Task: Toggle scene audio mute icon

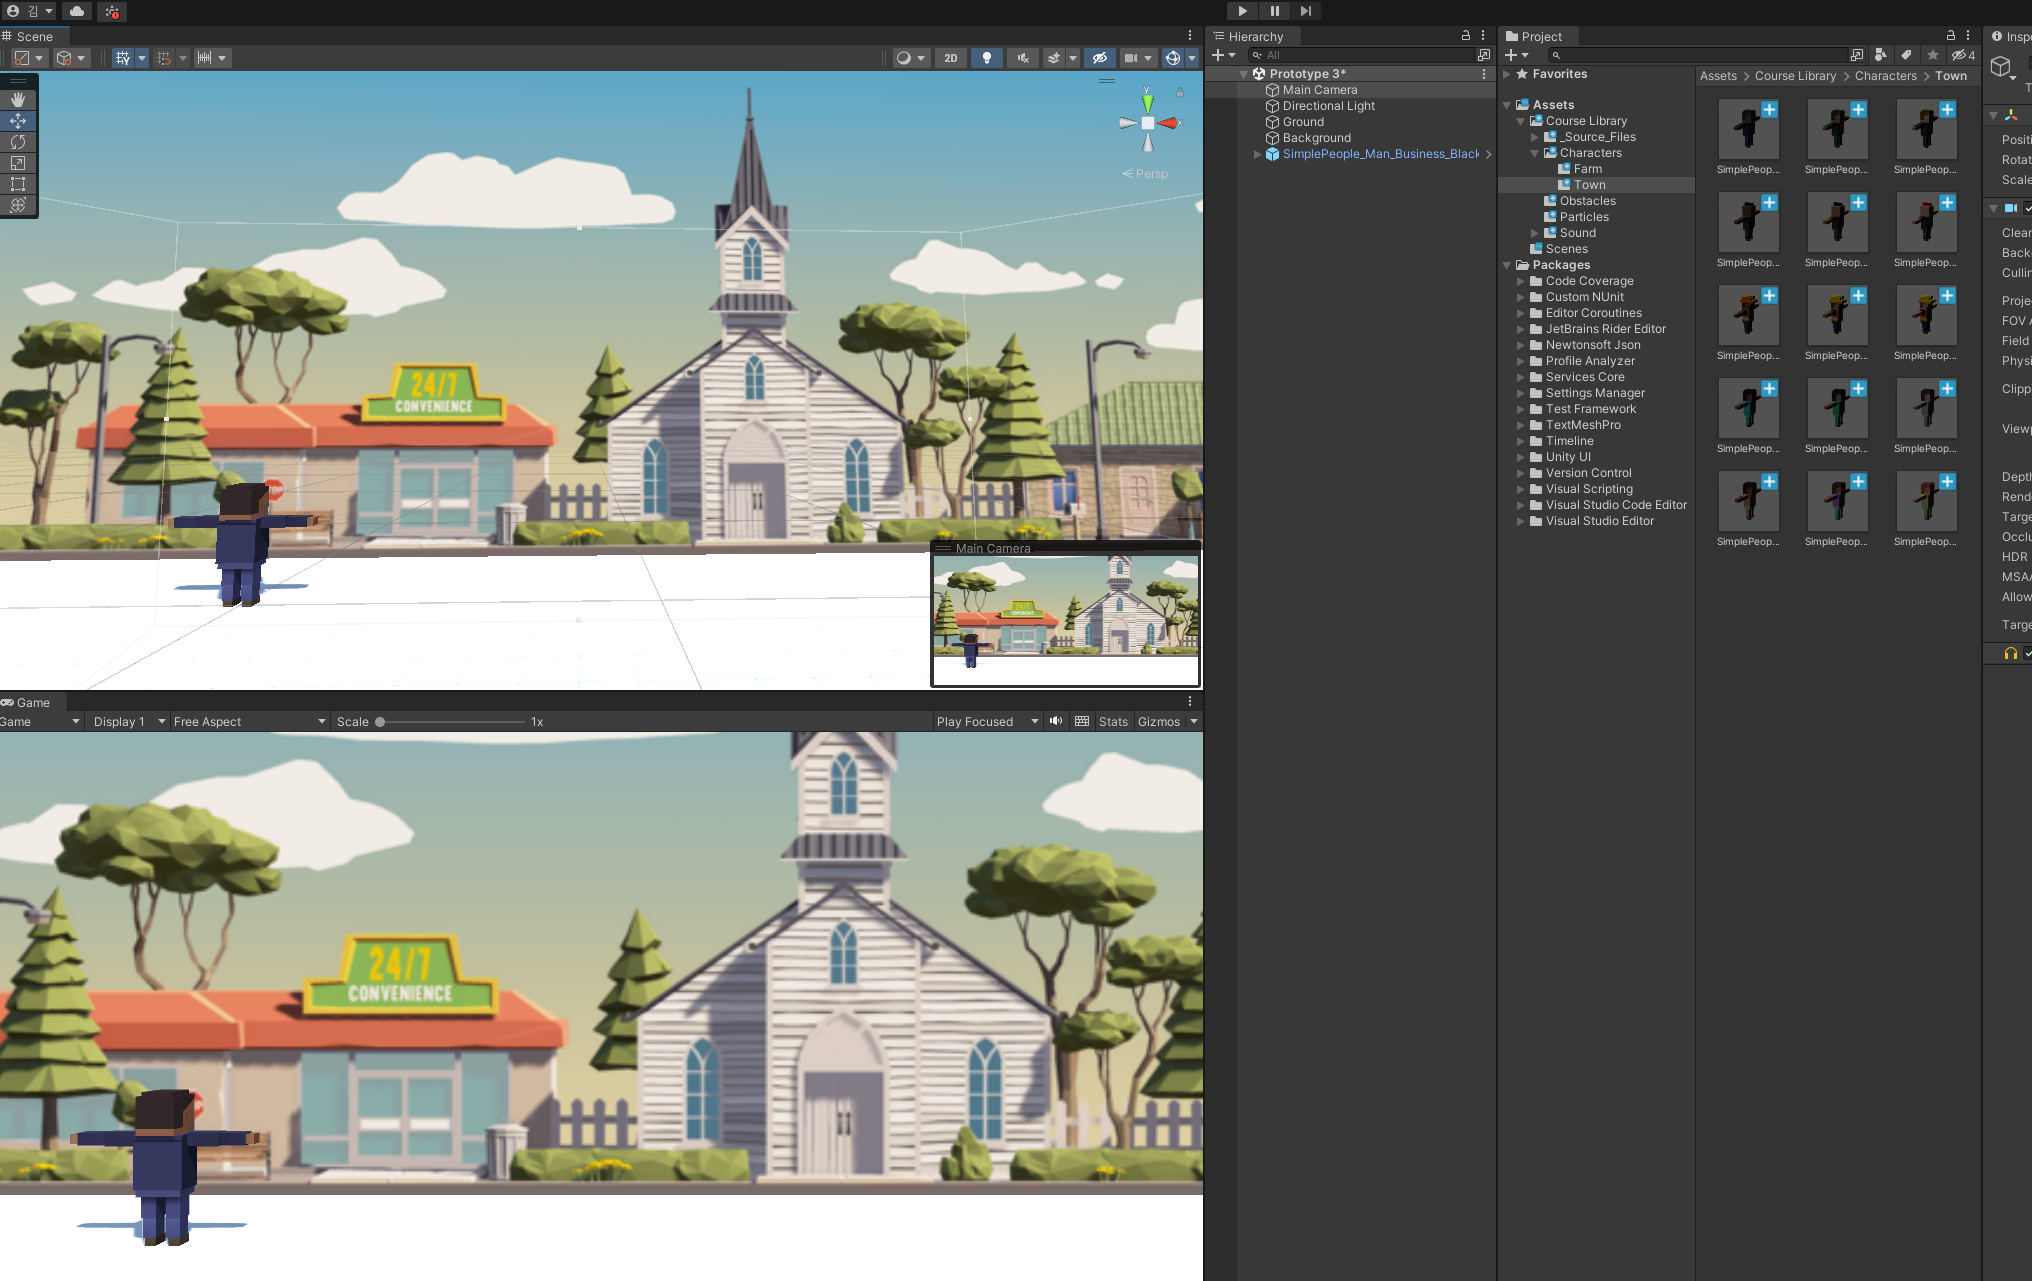Action: [x=1022, y=58]
